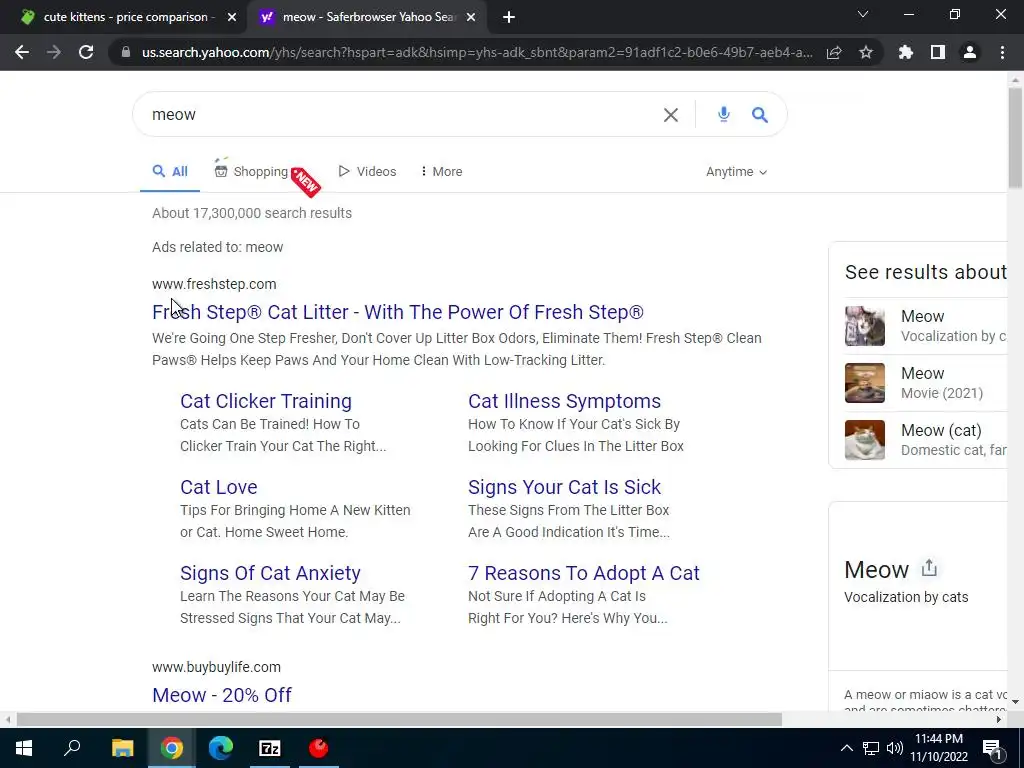Open File Explorer from taskbar
Image resolution: width=1024 pixels, height=768 pixels.
122,748
